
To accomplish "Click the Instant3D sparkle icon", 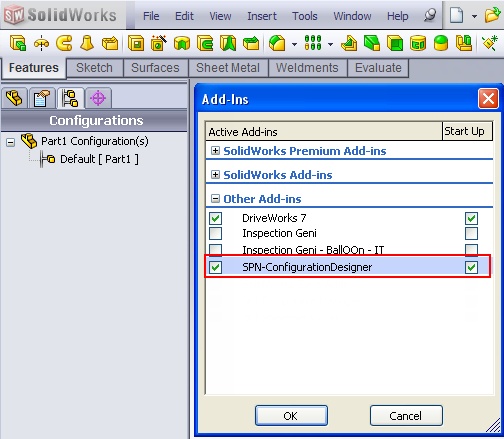I will pos(490,43).
